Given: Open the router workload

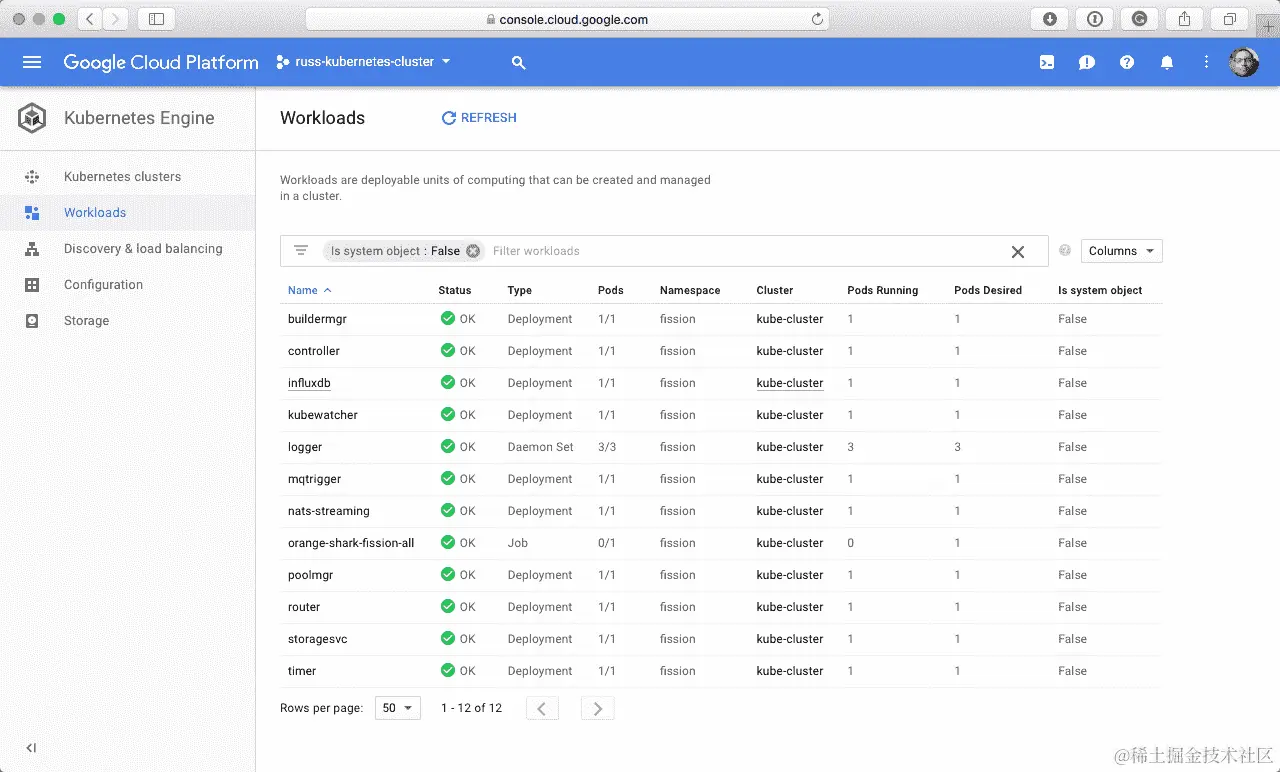Looking at the screenshot, I should [304, 607].
